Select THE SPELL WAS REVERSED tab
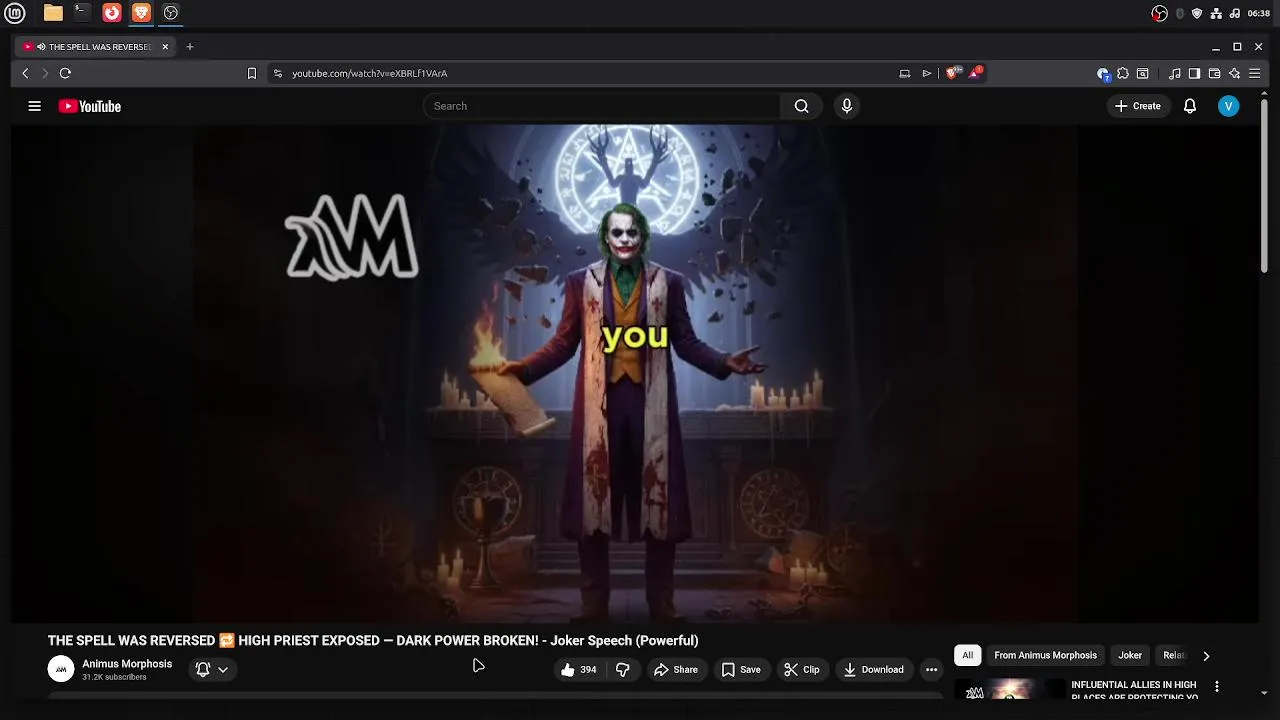 click(x=95, y=46)
